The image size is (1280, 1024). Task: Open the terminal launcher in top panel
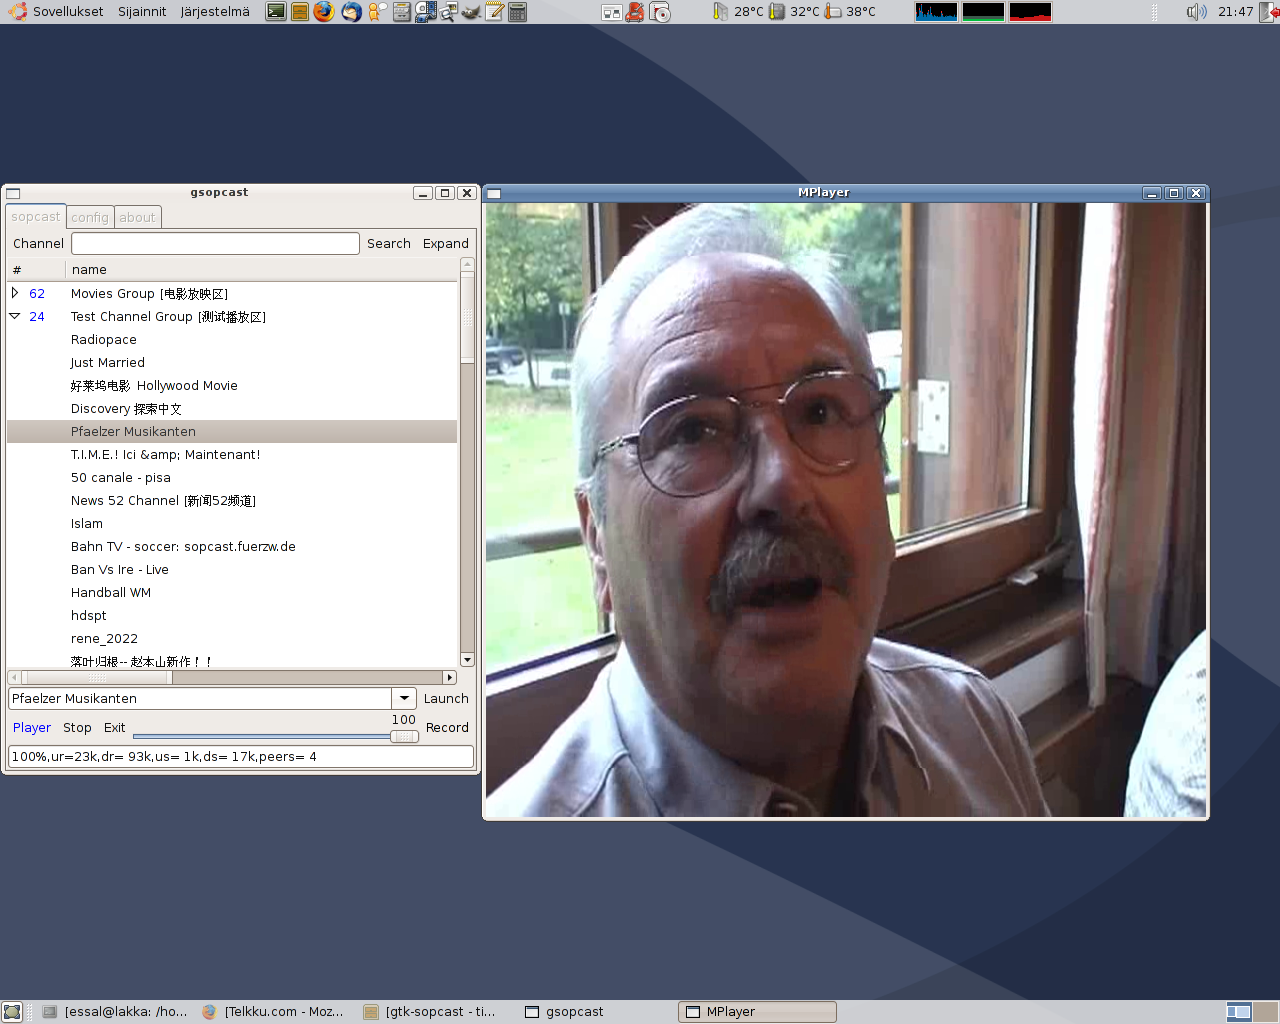(x=276, y=12)
